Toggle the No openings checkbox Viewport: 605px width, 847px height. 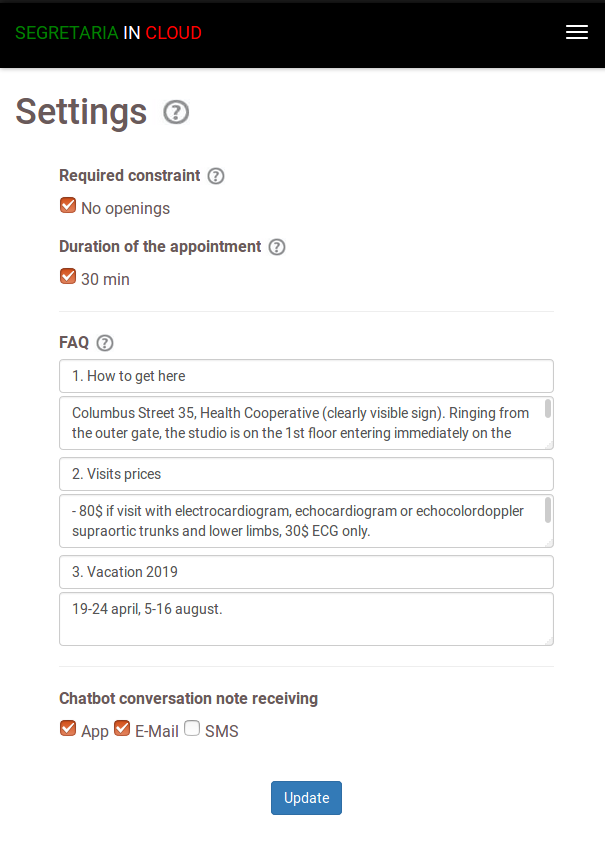click(x=68, y=206)
